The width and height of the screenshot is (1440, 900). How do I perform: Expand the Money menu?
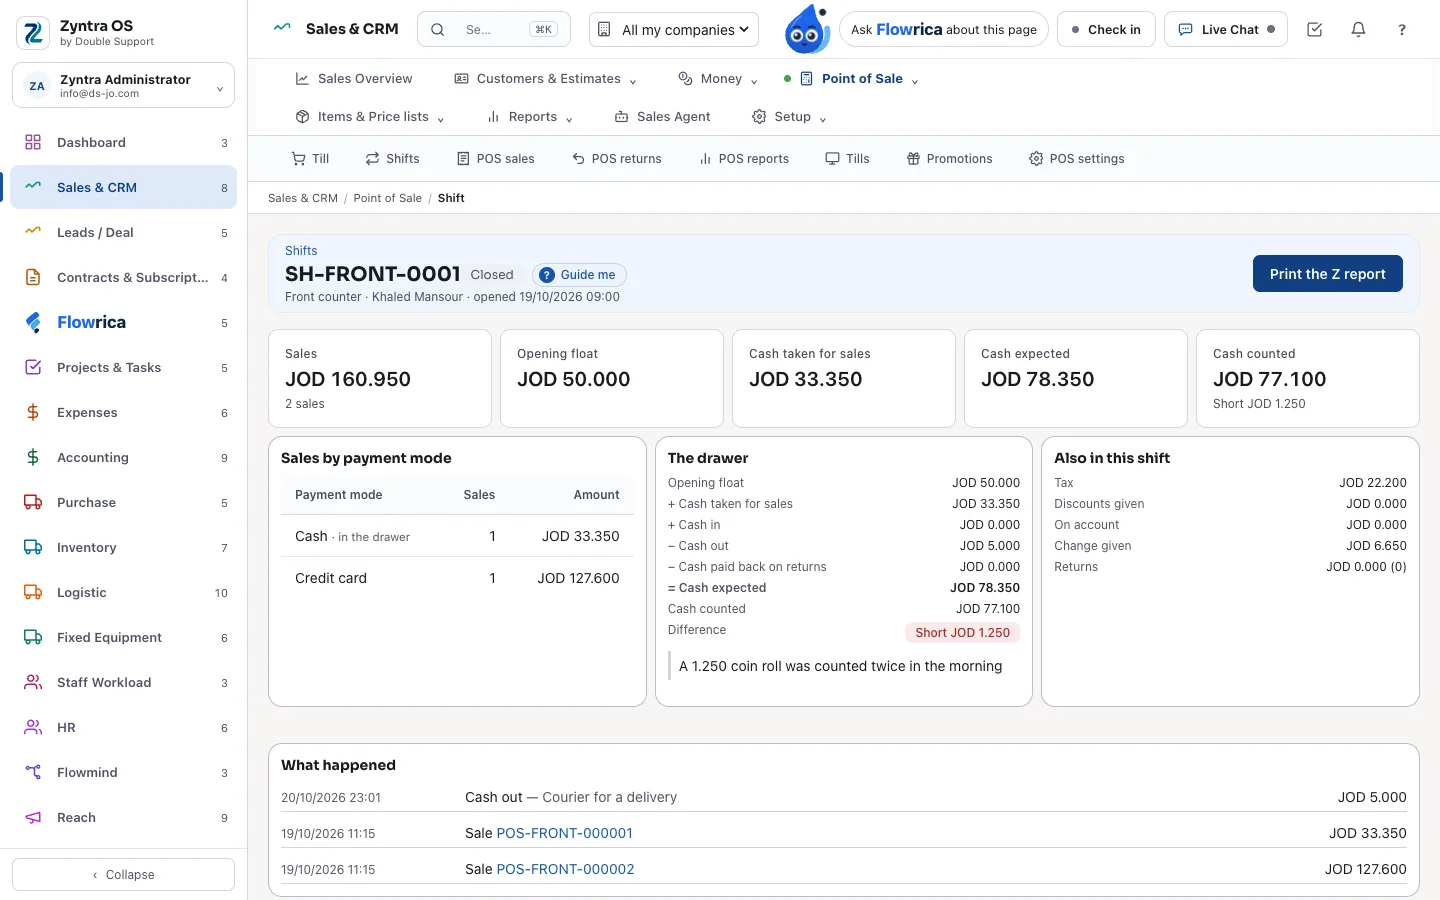tap(718, 79)
